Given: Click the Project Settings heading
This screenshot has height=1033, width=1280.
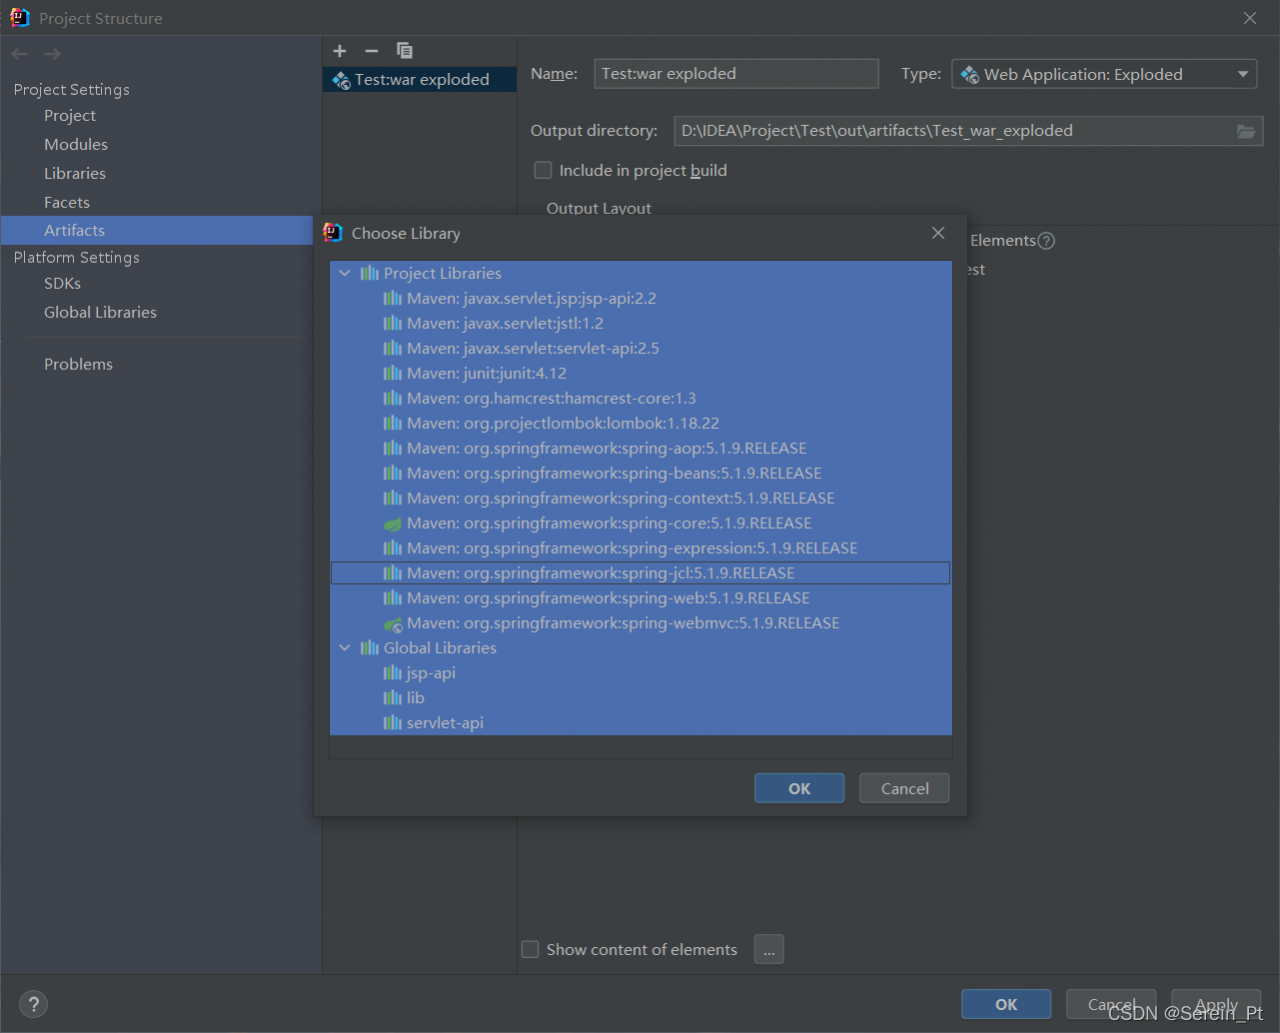Looking at the screenshot, I should (71, 90).
